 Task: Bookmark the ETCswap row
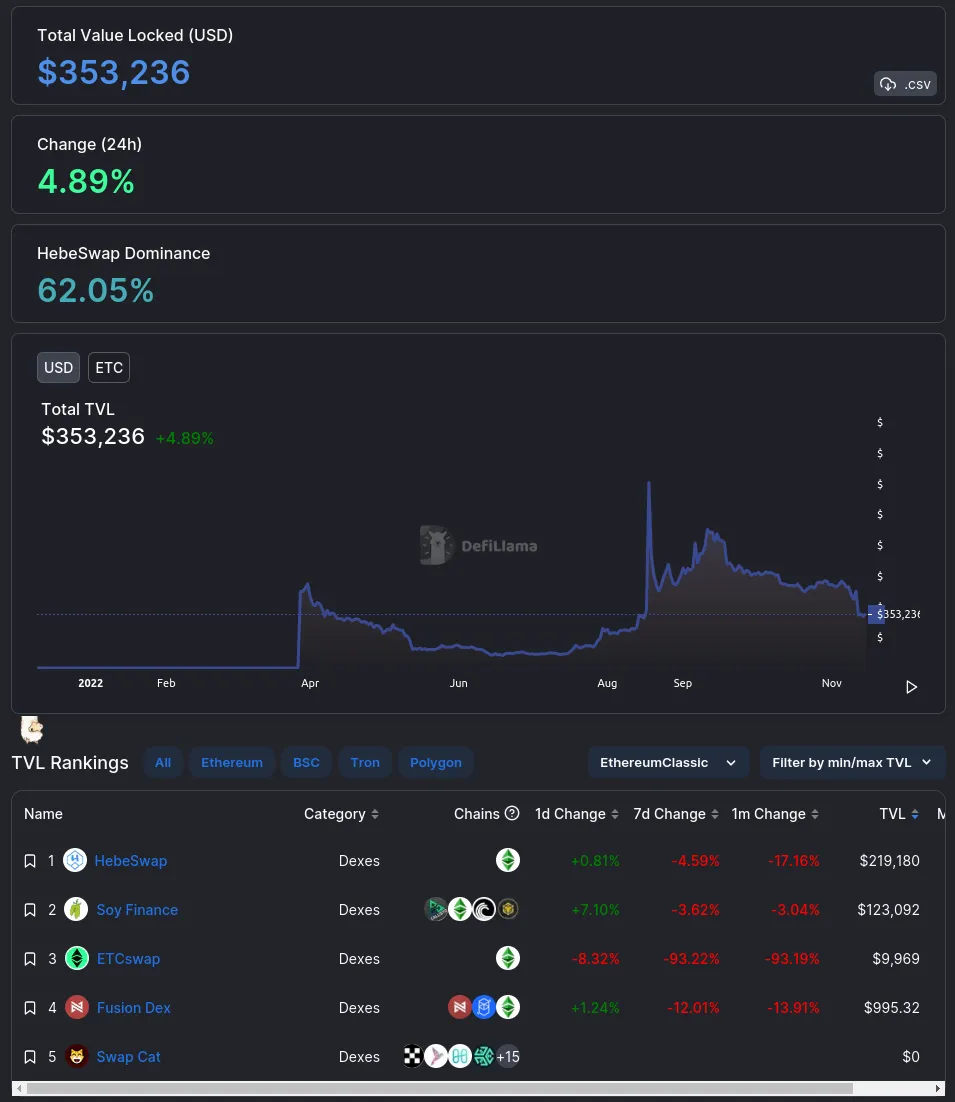(30, 959)
